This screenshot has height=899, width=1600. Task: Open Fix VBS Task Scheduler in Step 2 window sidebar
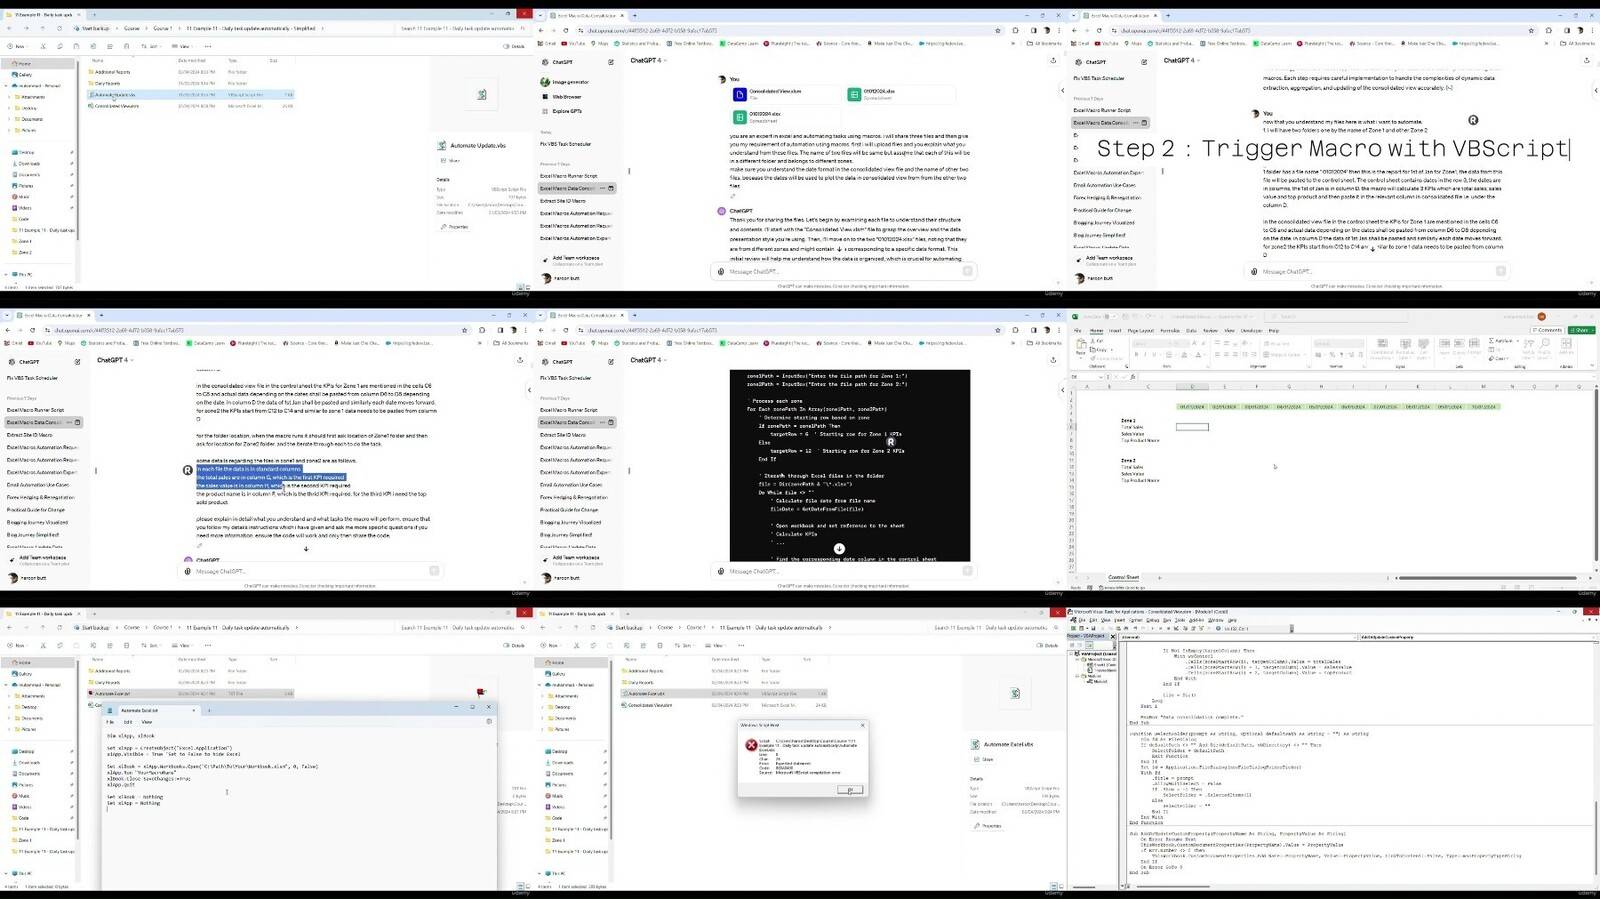[x=1099, y=78]
